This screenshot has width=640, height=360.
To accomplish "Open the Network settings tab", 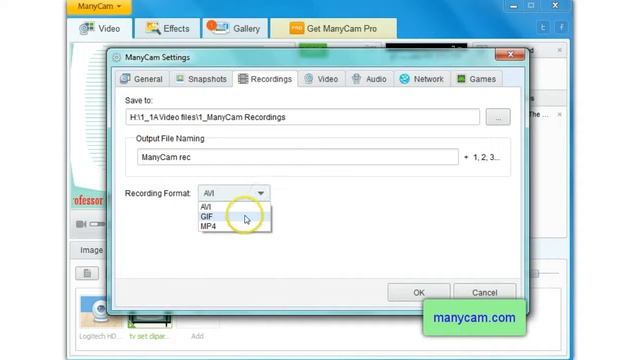I will point(422,79).
